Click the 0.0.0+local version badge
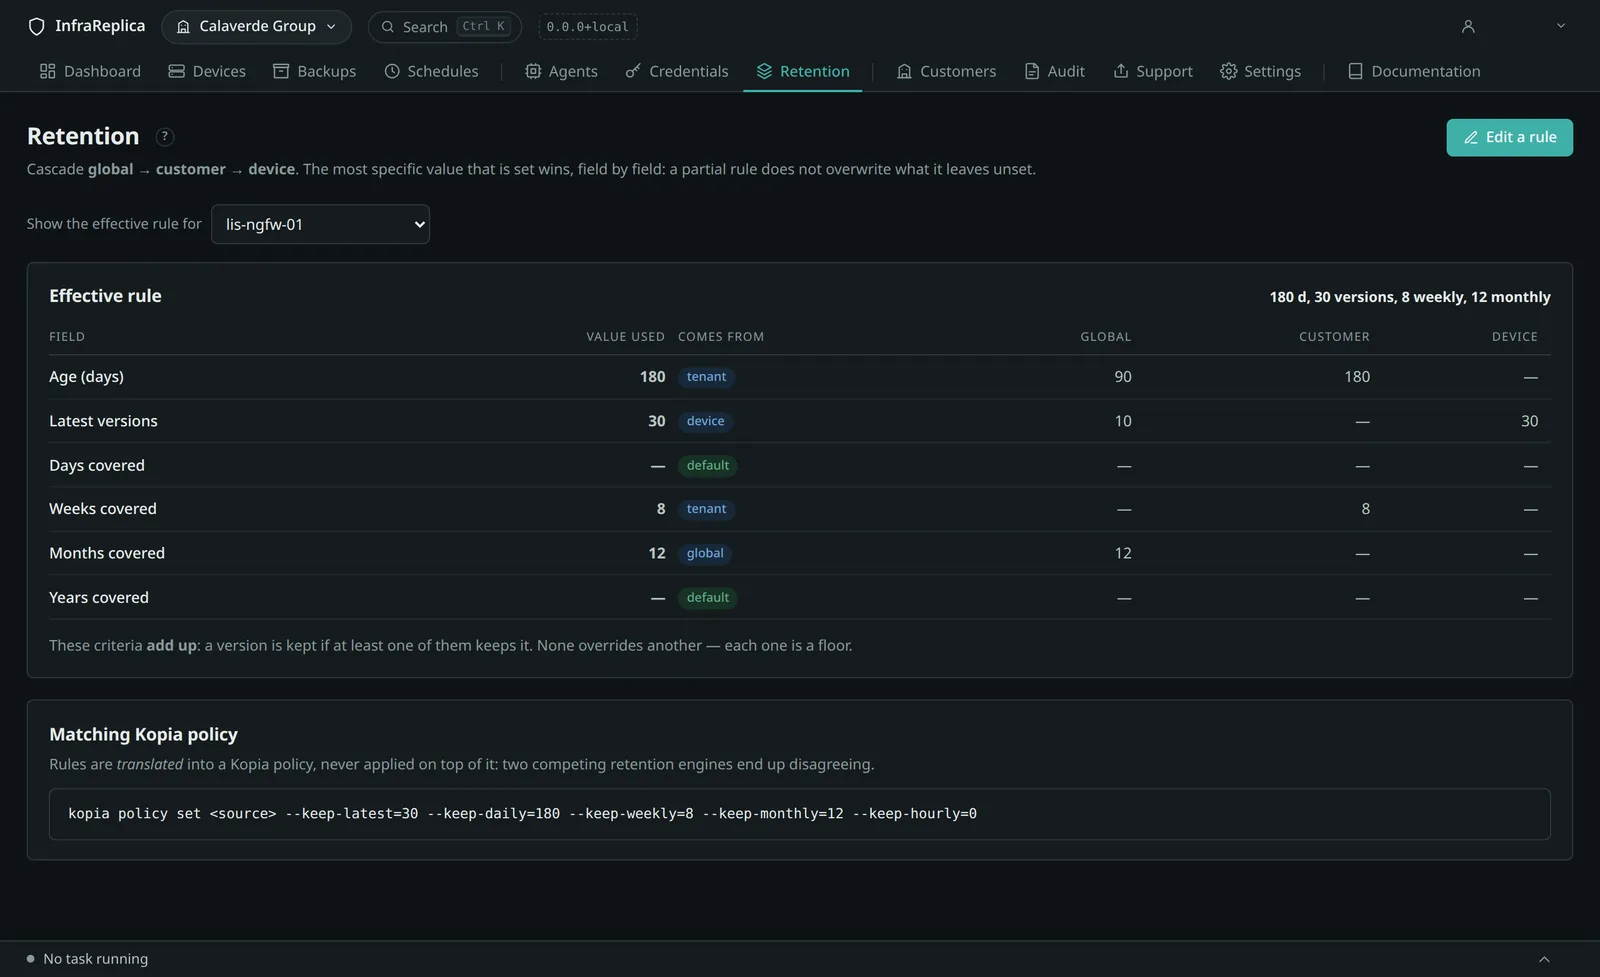This screenshot has height=977, width=1600. pos(588,27)
